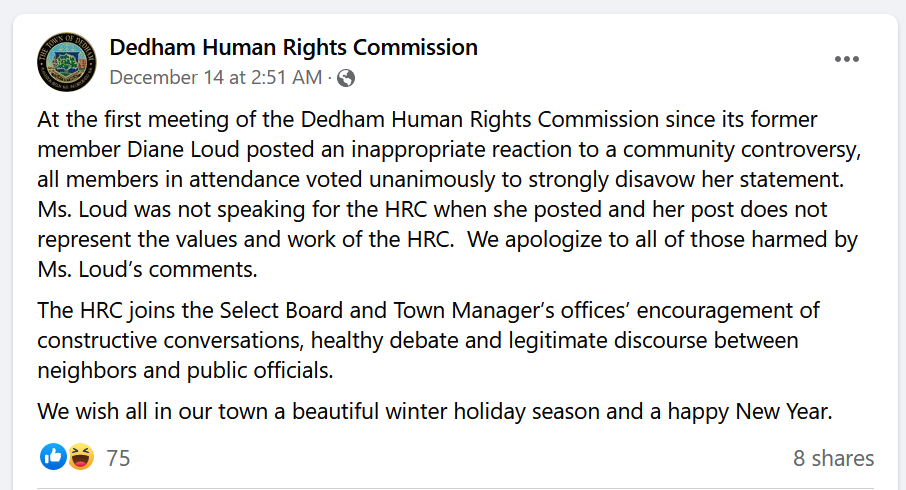Image resolution: width=906 pixels, height=490 pixels.
Task: Click the blue Like reaction icon
Action: pyautogui.click(x=53, y=457)
